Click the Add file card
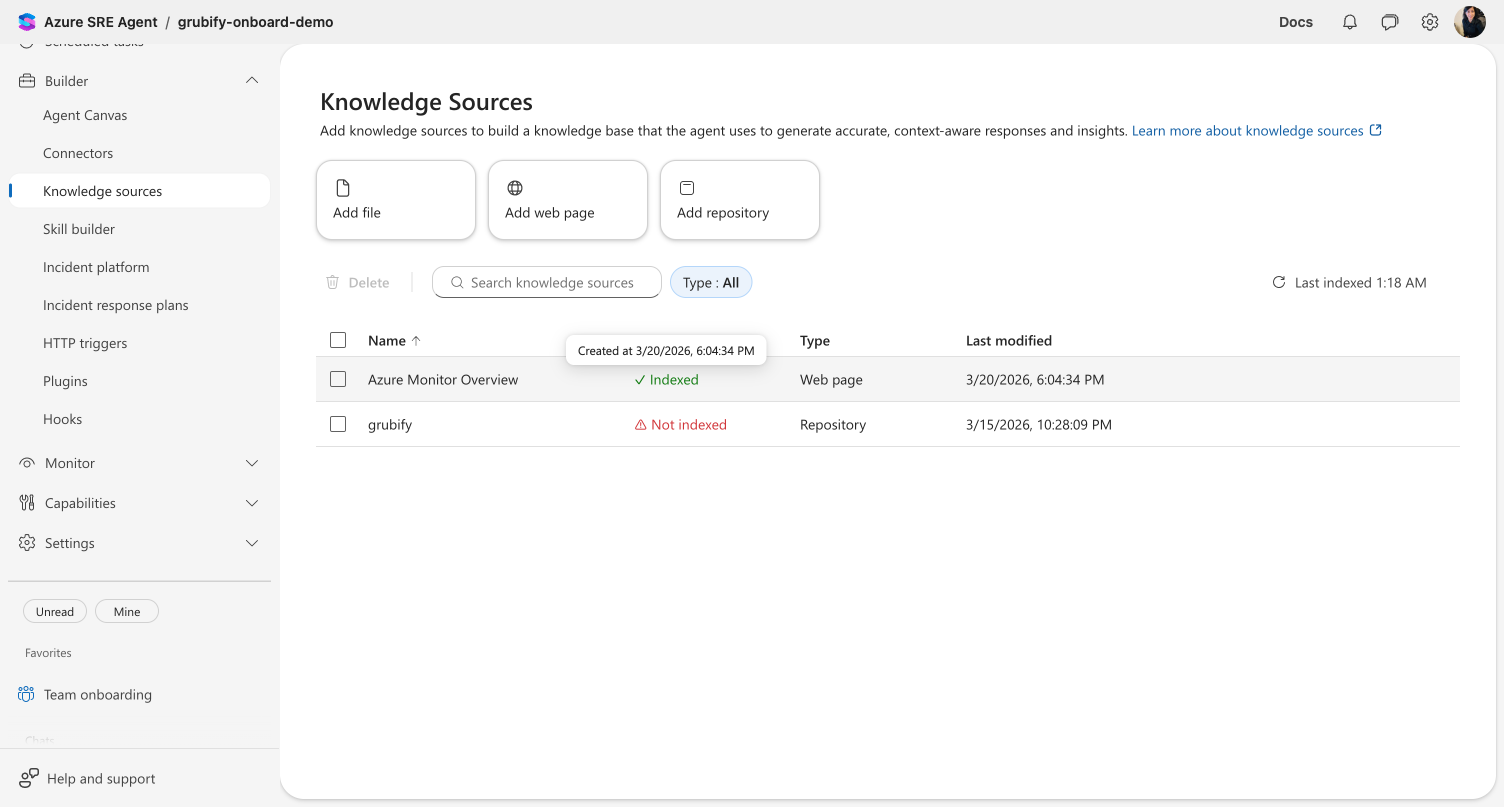1504x807 pixels. 396,200
